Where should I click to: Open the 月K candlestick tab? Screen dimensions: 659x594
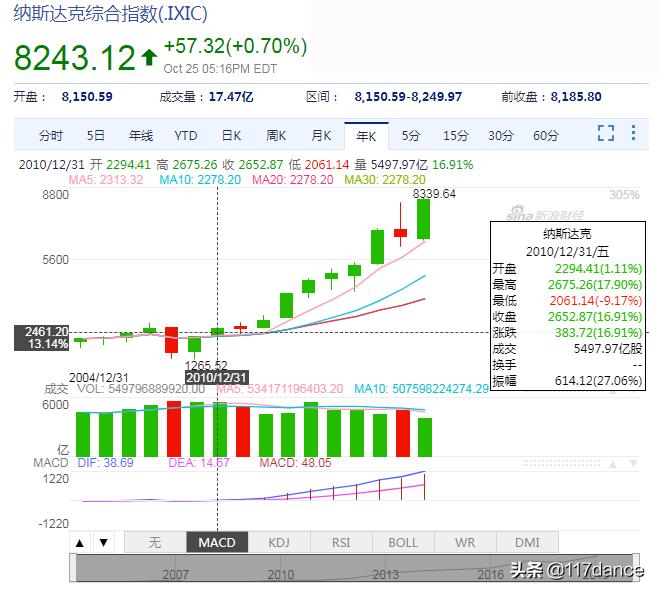pyautogui.click(x=321, y=136)
